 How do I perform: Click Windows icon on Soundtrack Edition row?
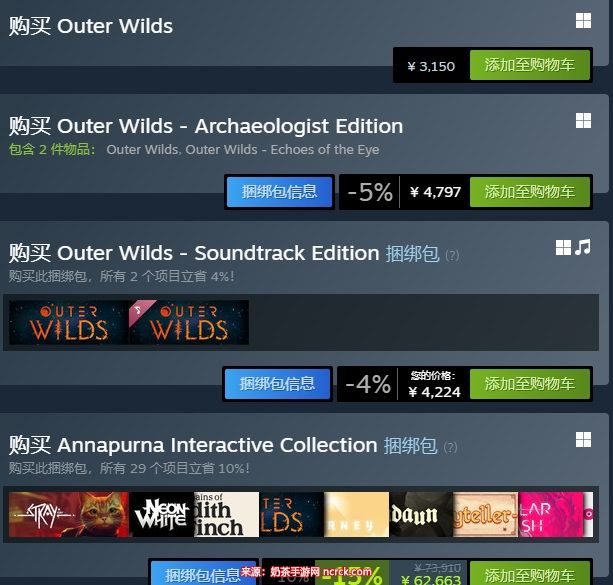563,248
